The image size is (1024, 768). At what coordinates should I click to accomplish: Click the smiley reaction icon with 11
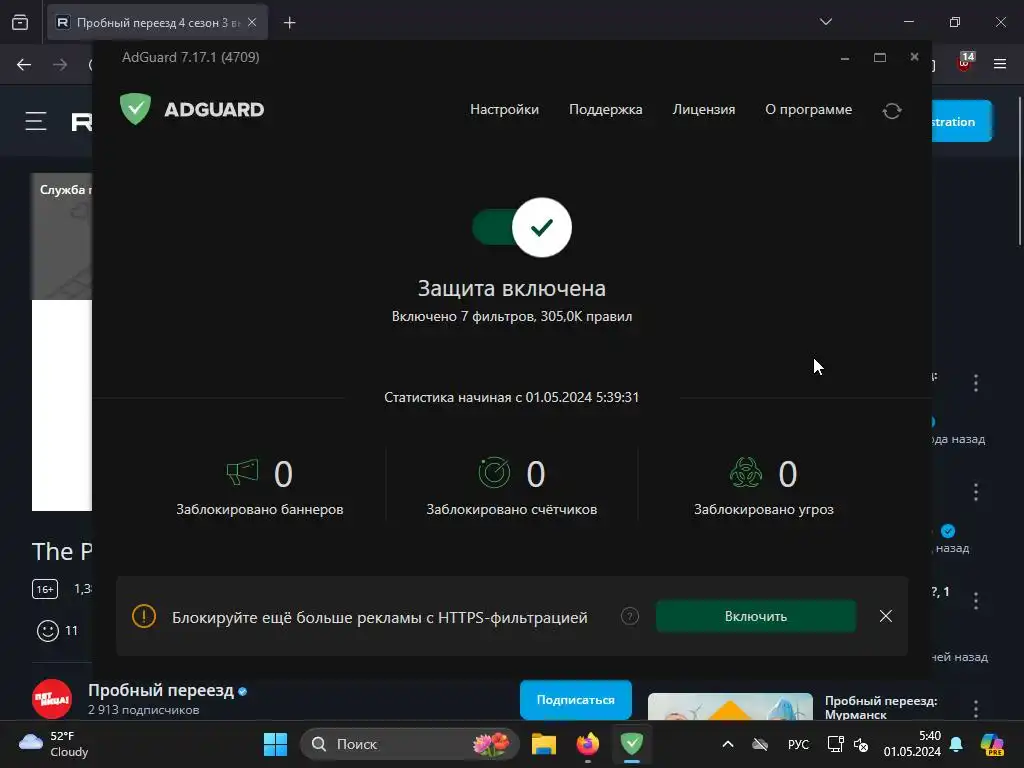tap(48, 631)
